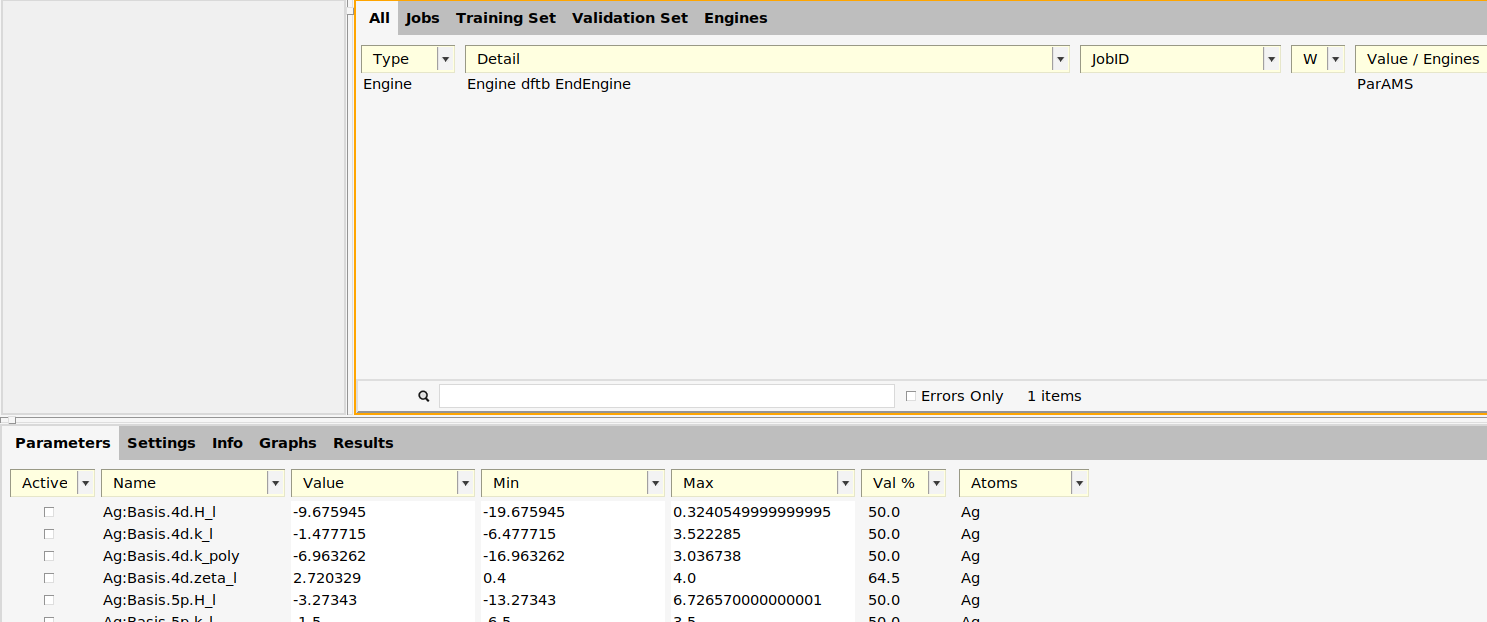Click the search input field
This screenshot has width=1487, height=622.
(666, 396)
